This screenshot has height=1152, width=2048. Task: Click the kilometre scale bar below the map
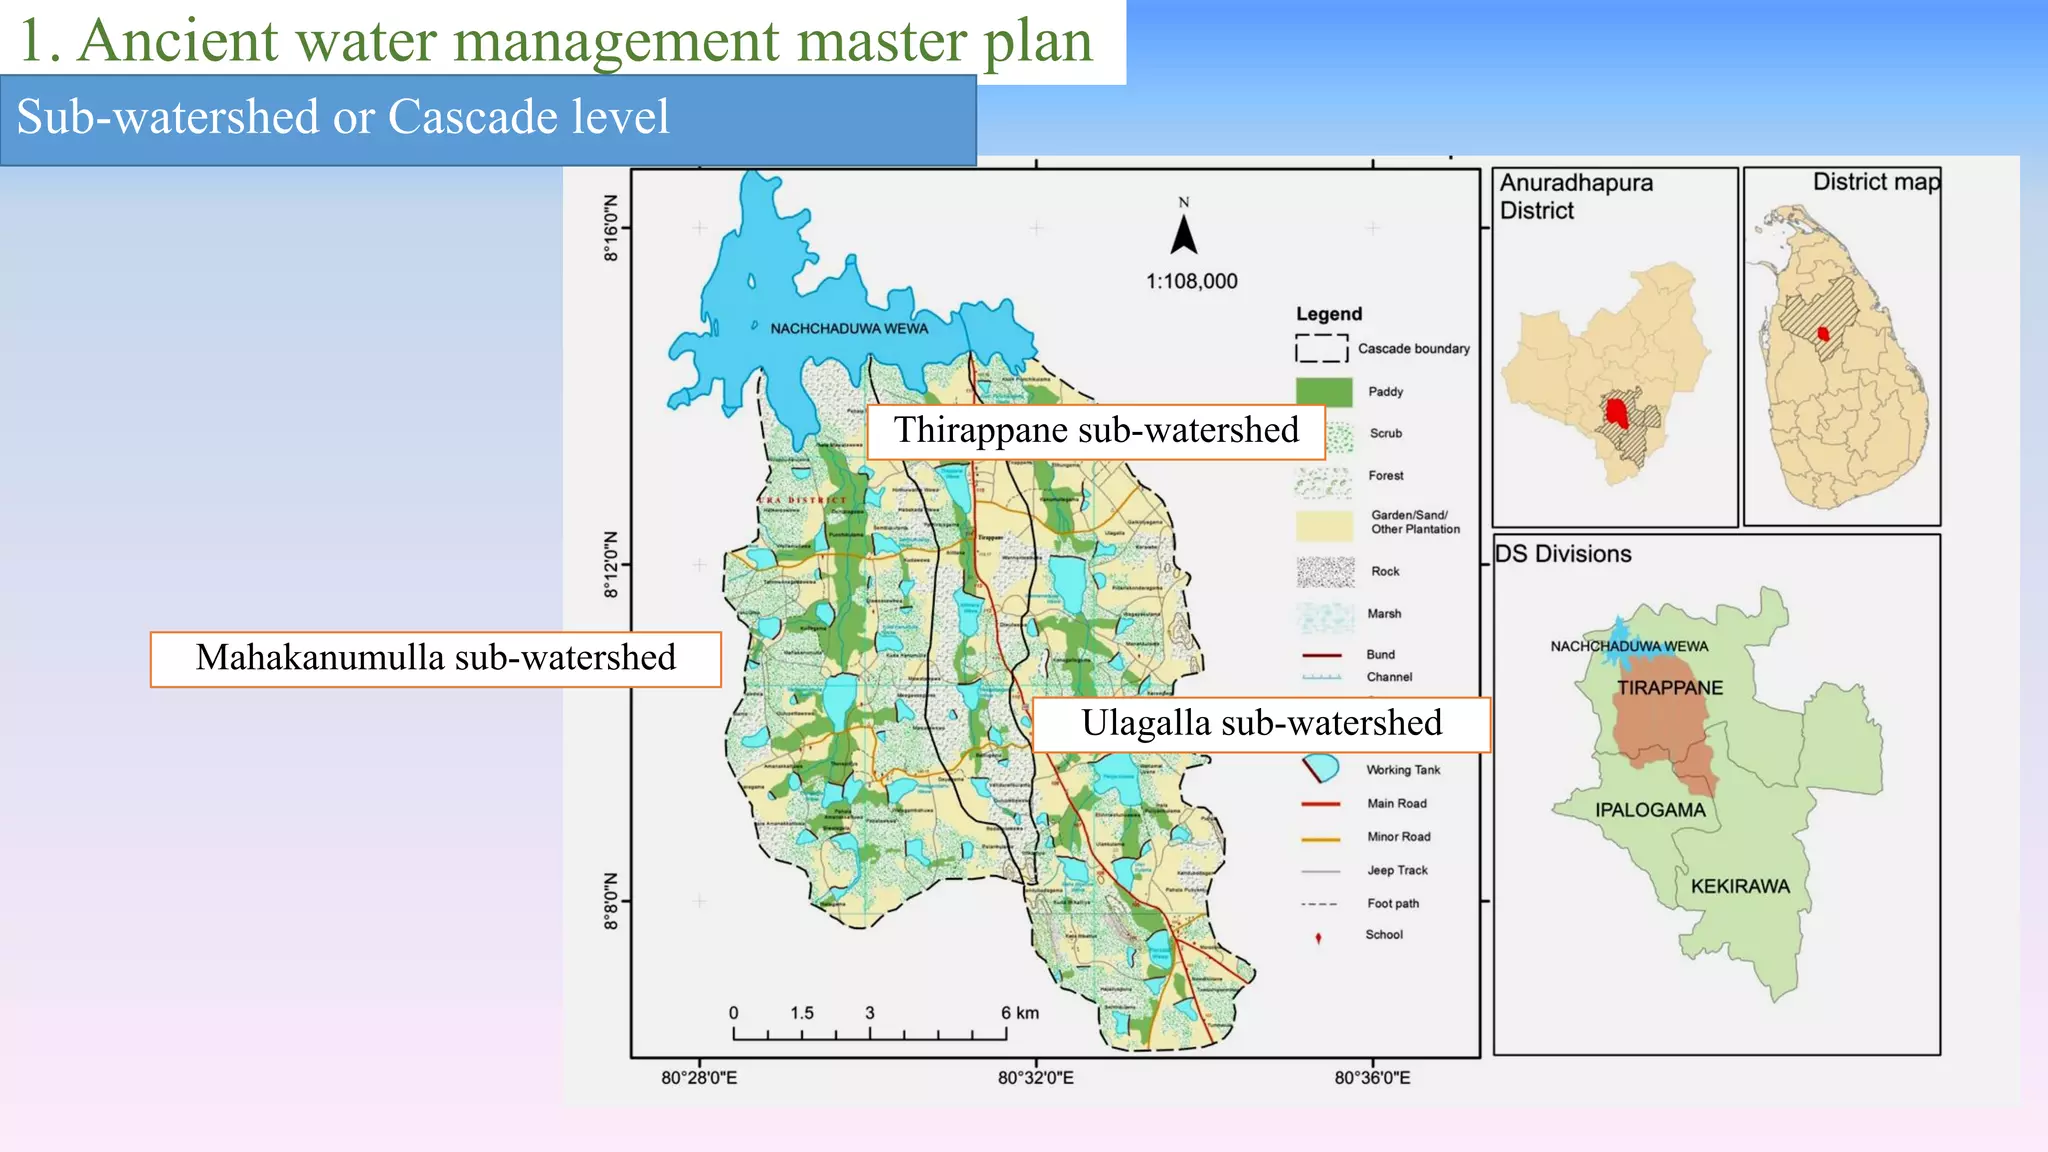tap(870, 1034)
